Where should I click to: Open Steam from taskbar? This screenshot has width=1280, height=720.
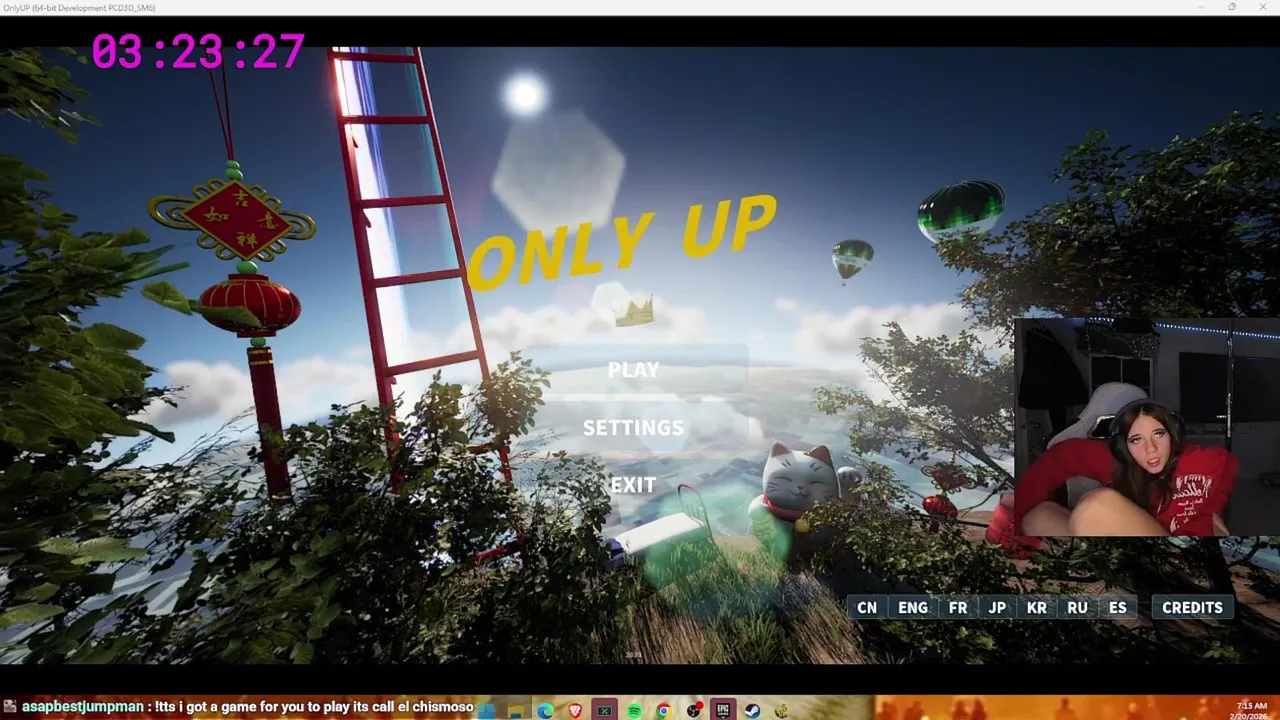tap(752, 711)
